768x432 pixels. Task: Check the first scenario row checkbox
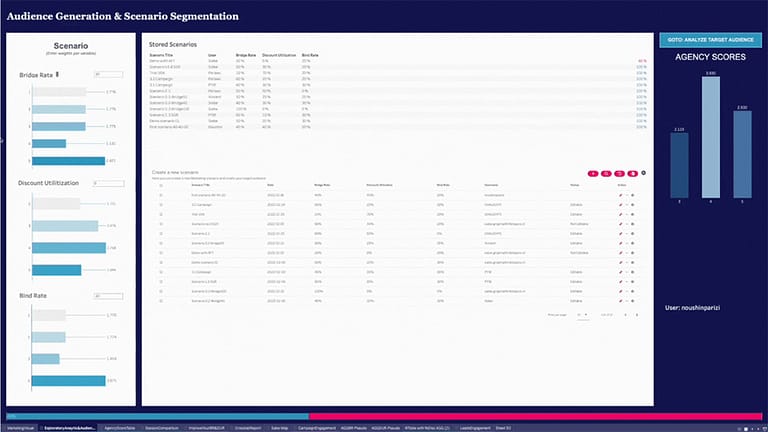(161, 195)
